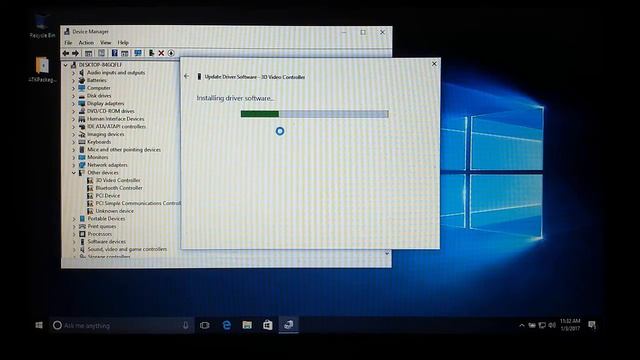Click the green driver installation progress bar
640x360 pixels.
[x=315, y=114]
